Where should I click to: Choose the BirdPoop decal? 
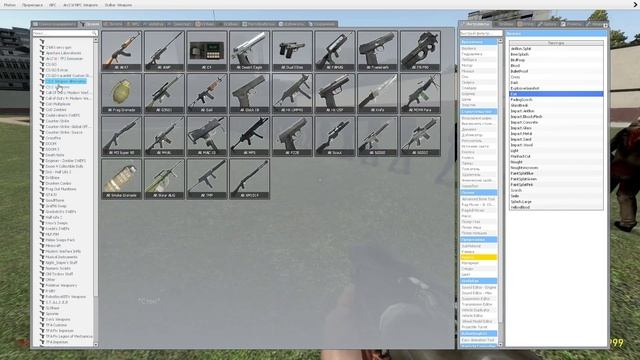556,60
